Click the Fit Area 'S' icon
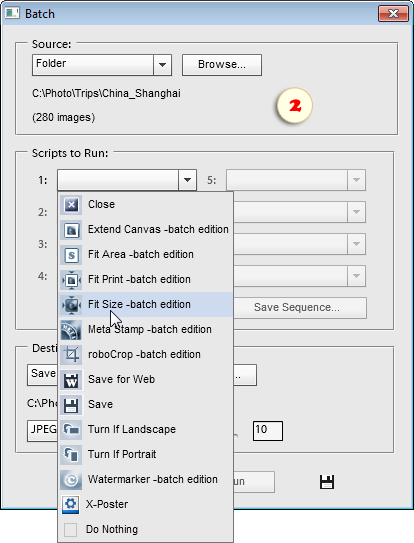The height and width of the screenshot is (543, 414). pyautogui.click(x=71, y=255)
